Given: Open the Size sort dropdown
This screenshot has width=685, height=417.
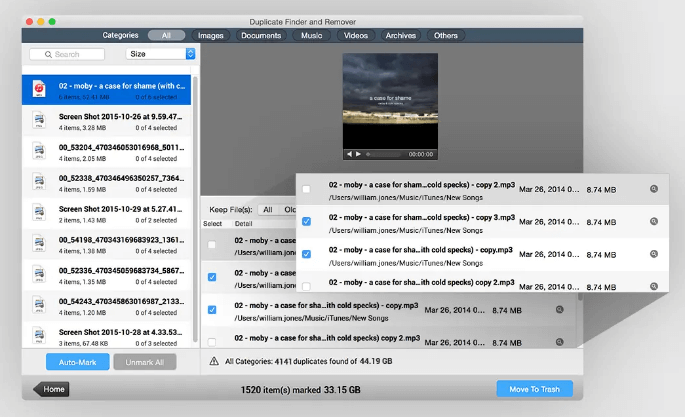Looking at the screenshot, I should [x=160, y=54].
